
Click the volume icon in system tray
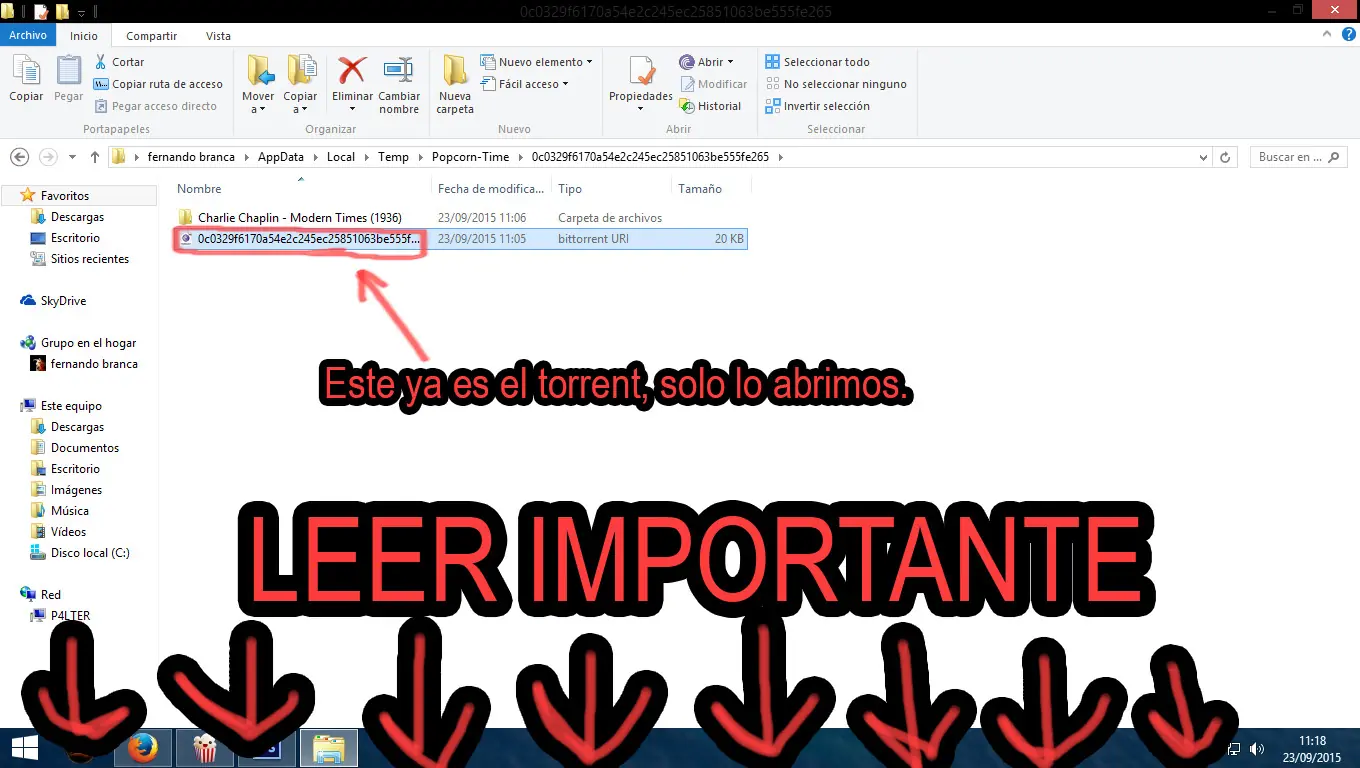(1256, 748)
